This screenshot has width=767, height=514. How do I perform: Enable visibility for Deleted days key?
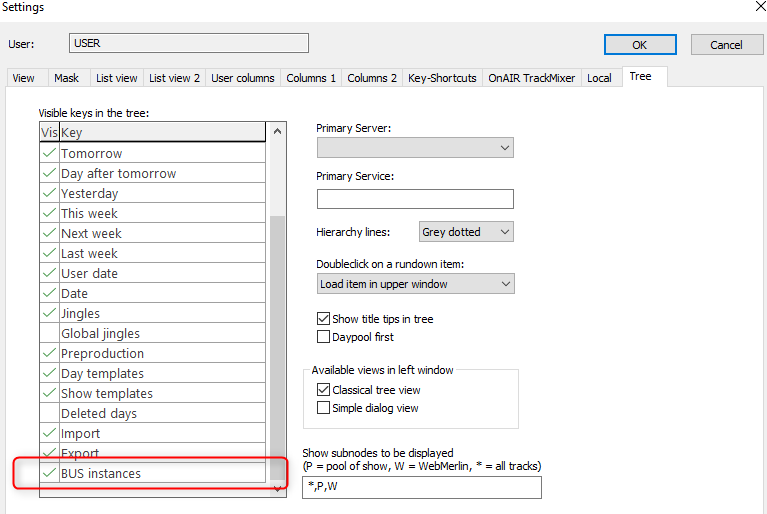click(x=48, y=414)
